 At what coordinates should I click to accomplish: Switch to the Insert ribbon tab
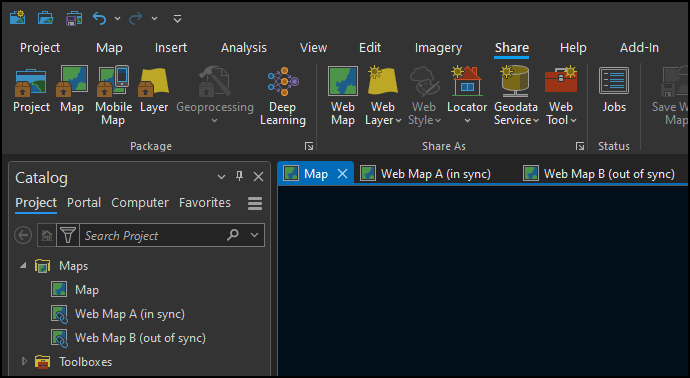tap(171, 48)
